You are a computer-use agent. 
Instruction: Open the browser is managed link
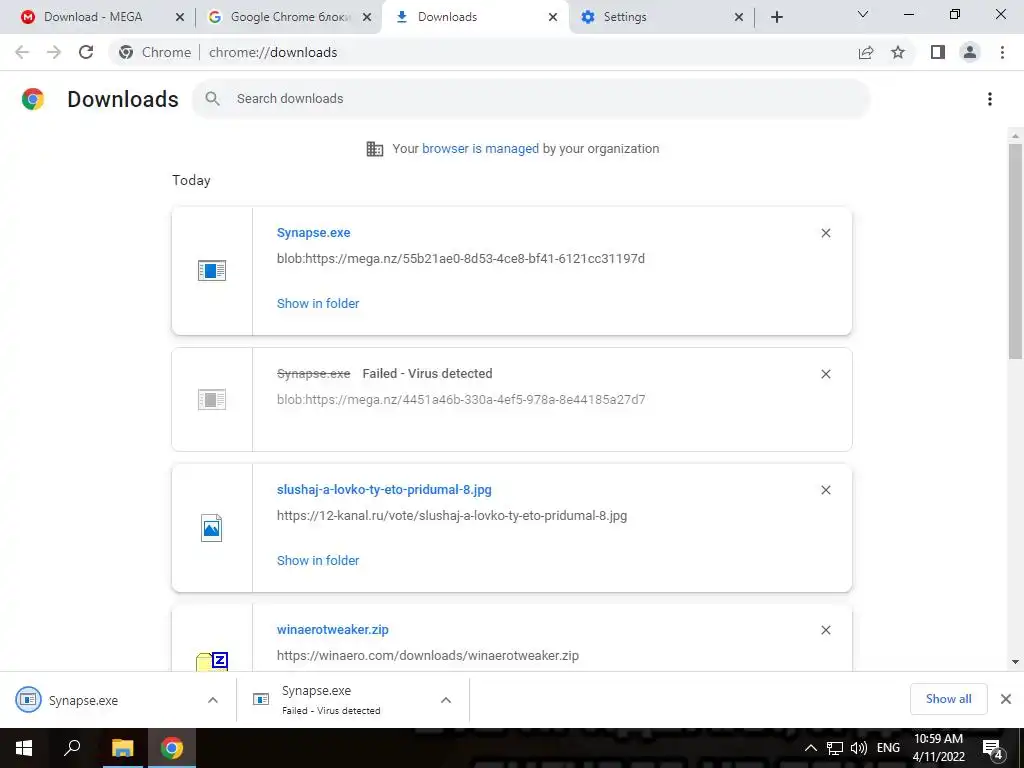(x=480, y=149)
